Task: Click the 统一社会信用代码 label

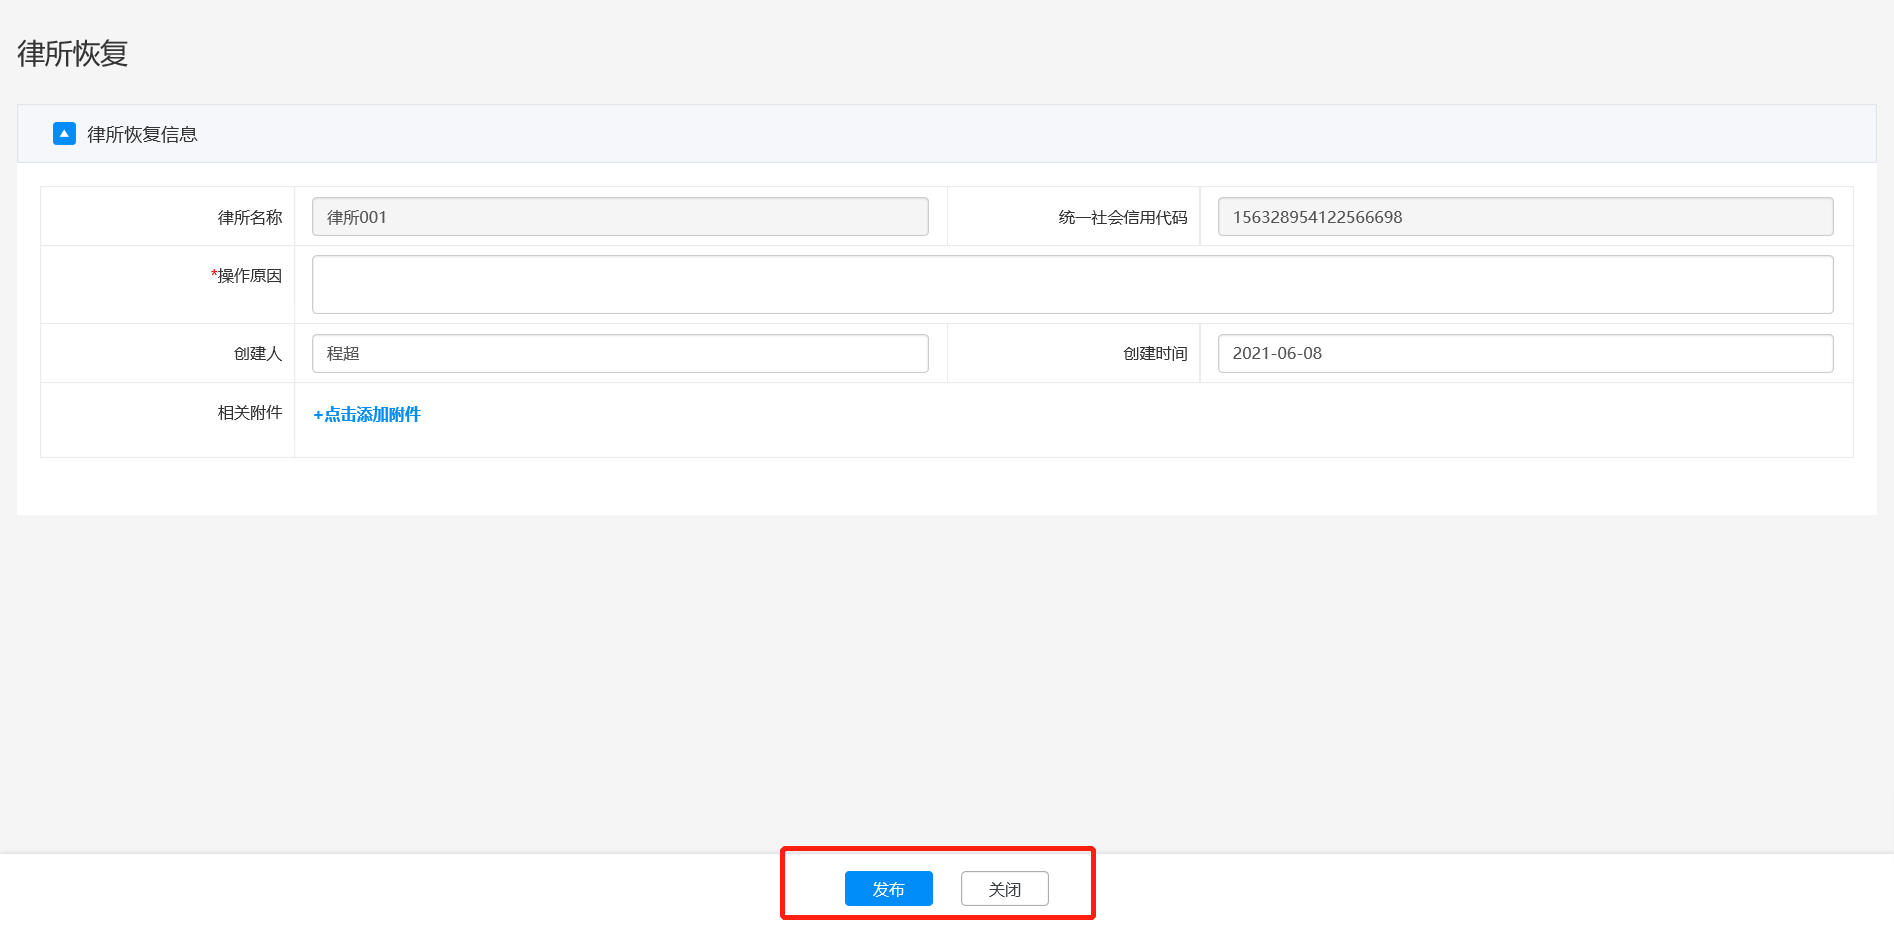Action: coord(1123,218)
